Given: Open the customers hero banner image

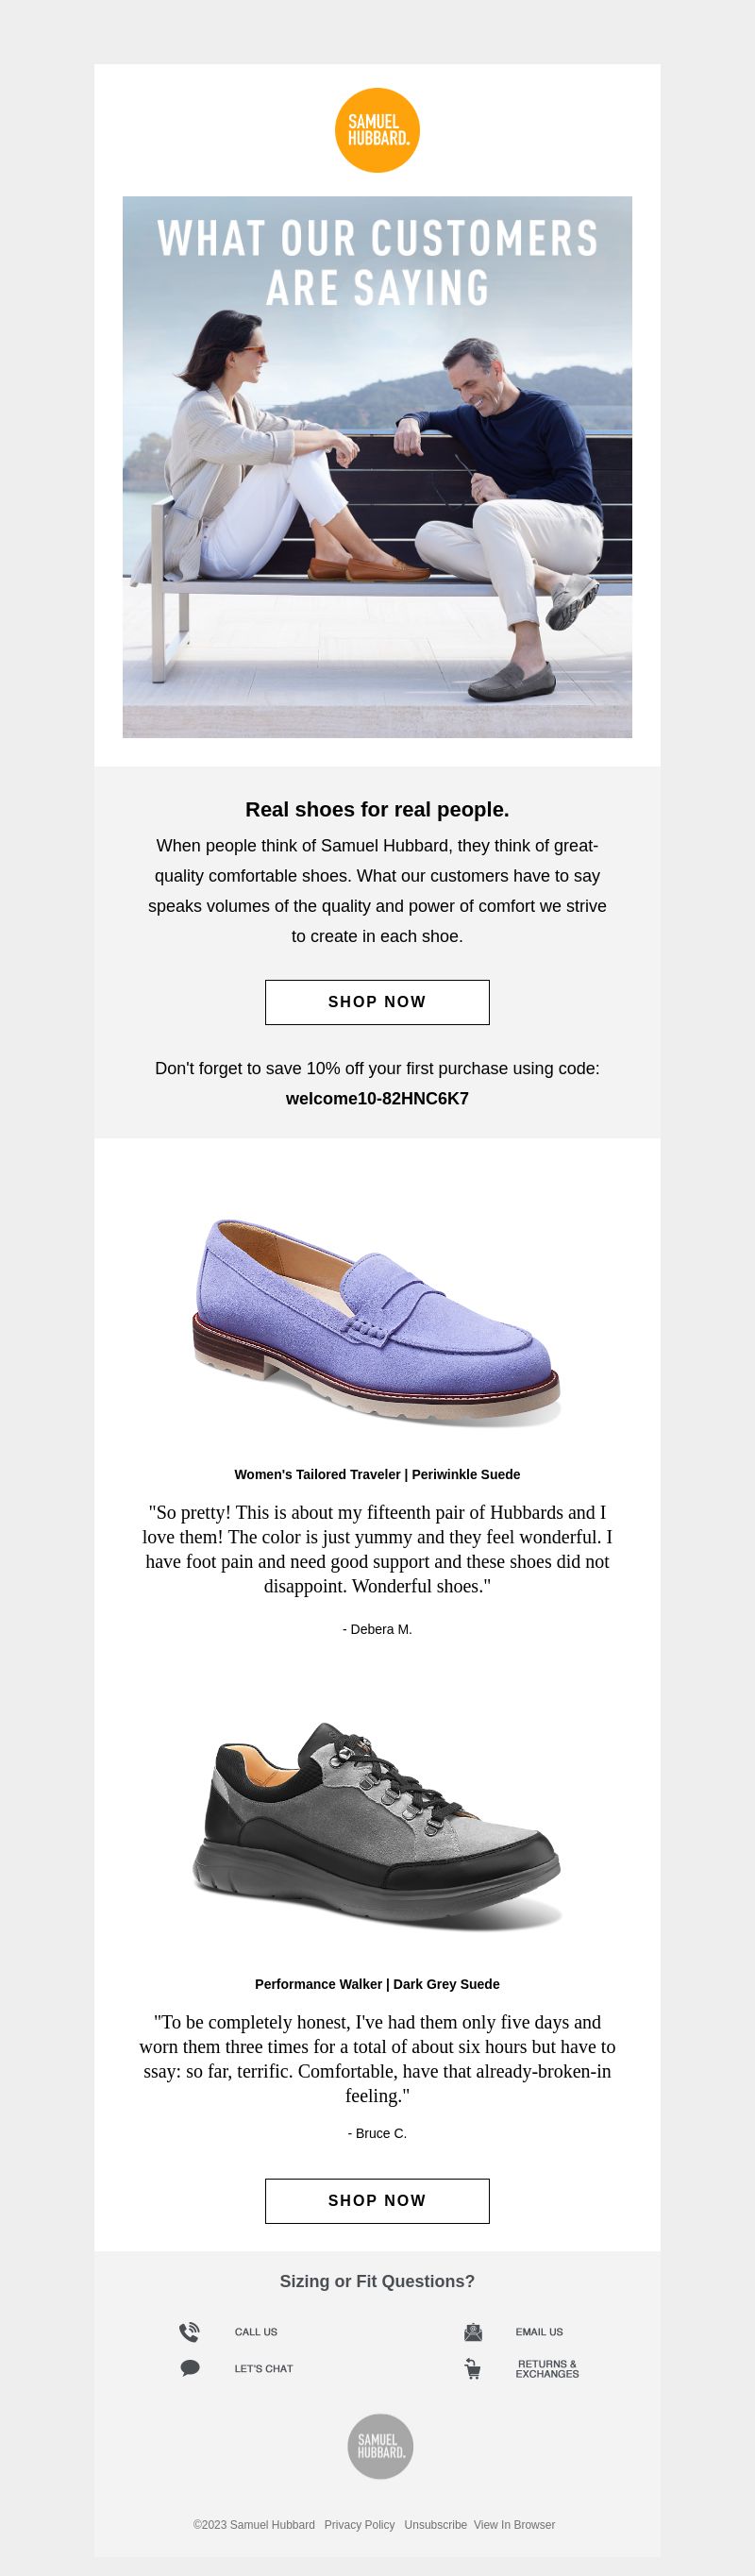Looking at the screenshot, I should pos(377,467).
